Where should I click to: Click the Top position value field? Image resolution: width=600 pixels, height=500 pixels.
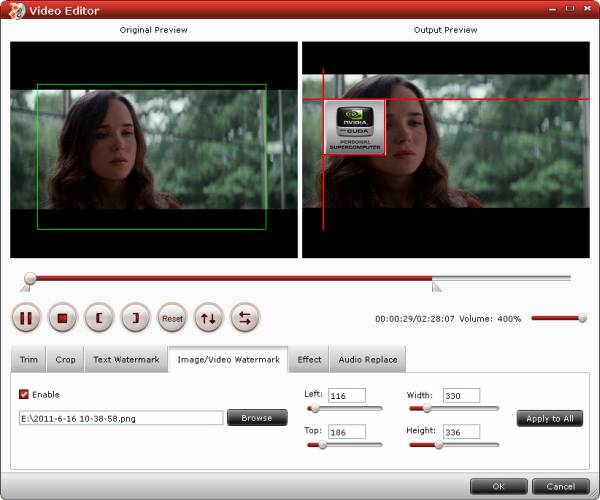coord(347,432)
